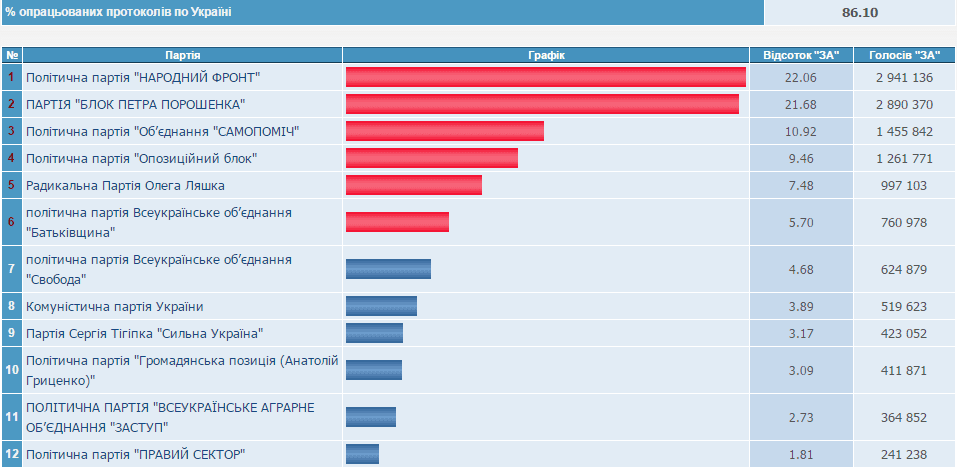The height and width of the screenshot is (467, 957).
Task: Select vote count 2 890 370
Action: pyautogui.click(x=905, y=104)
